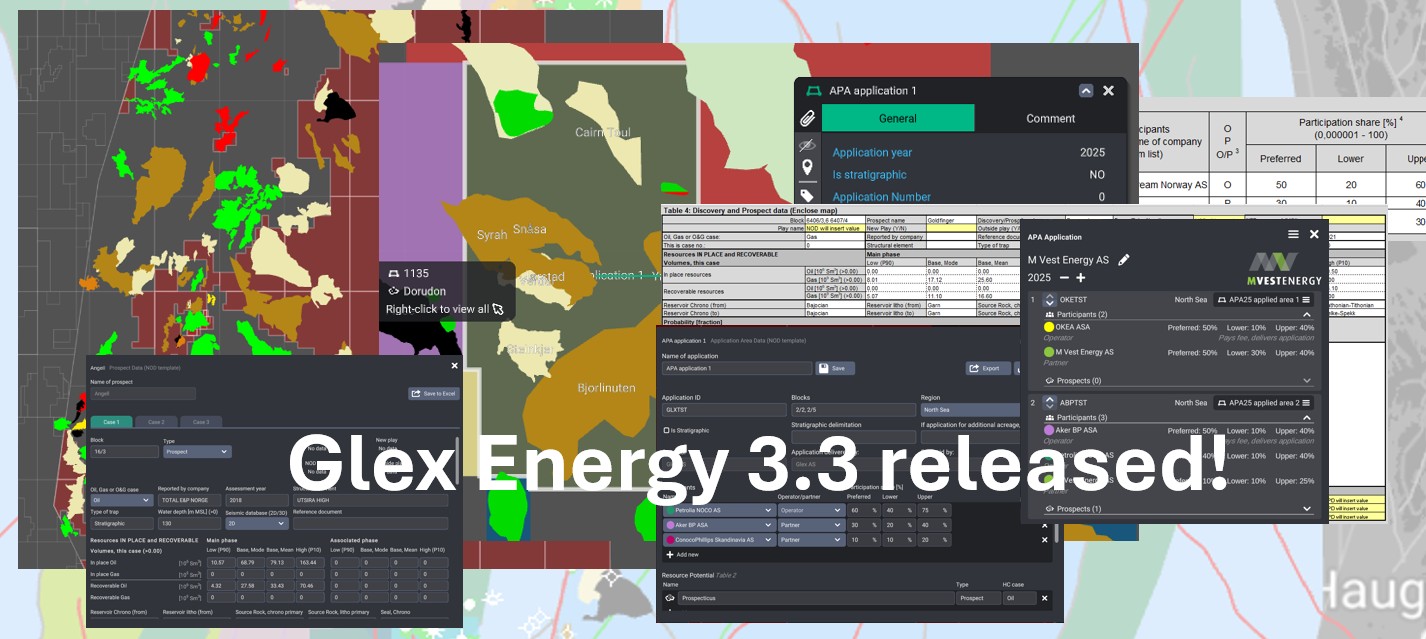Click the Save button beside application name

point(835,368)
